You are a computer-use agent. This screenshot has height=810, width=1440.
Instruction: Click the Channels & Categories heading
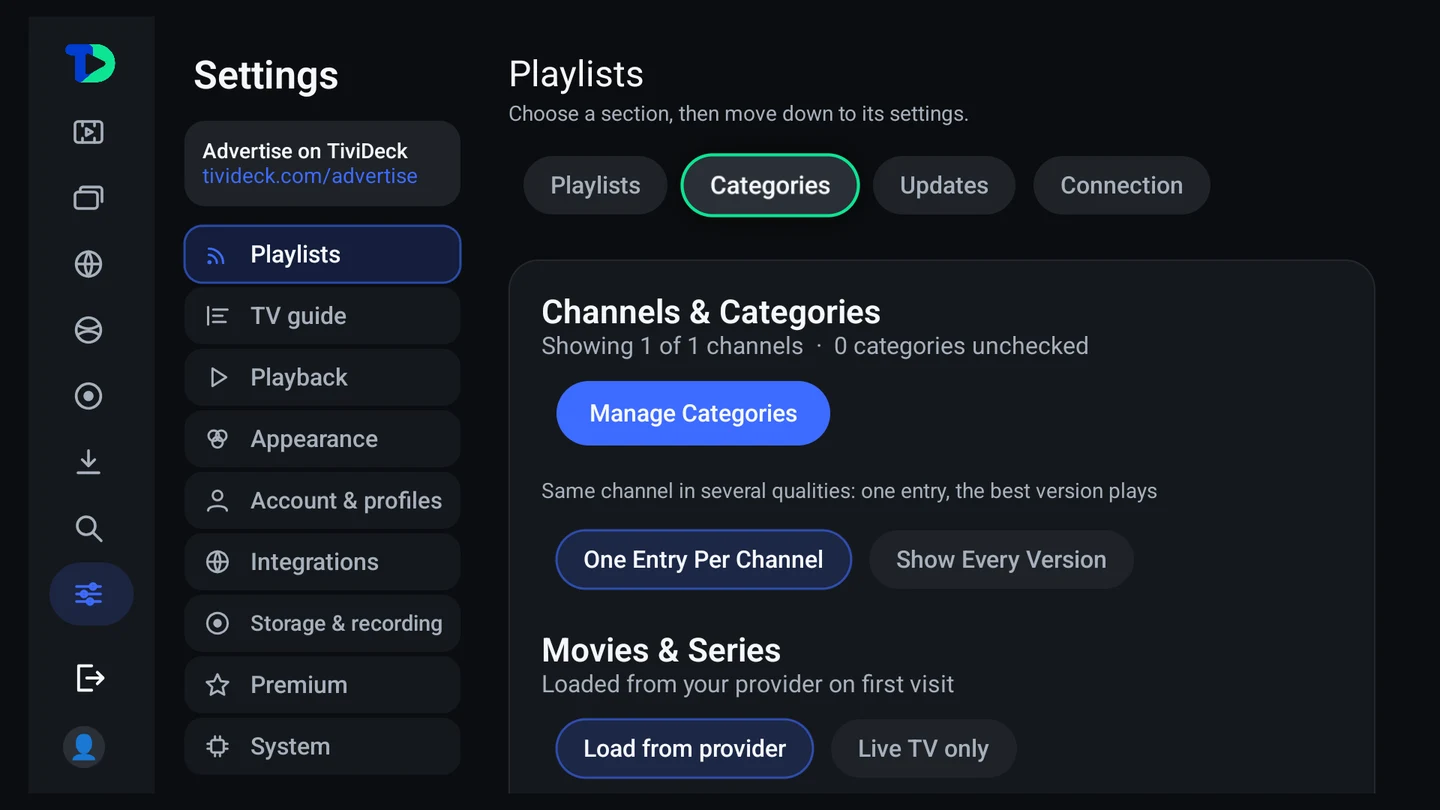click(711, 312)
